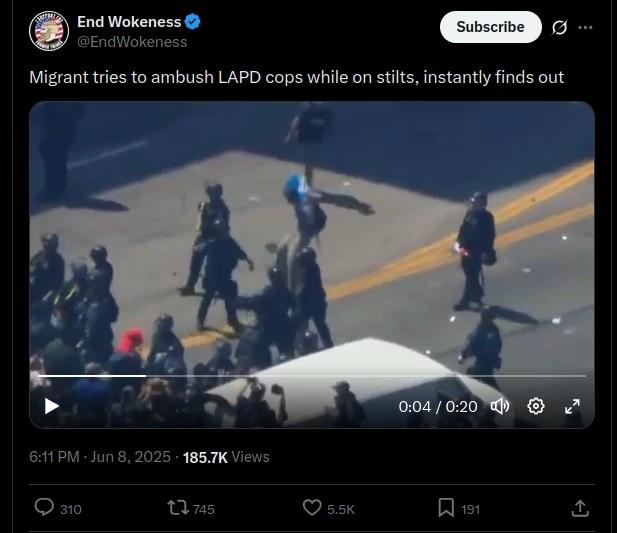Open the 6:11 PM Jun 8, 2025 timestamp
This screenshot has width=617, height=533.
[x=100, y=457]
